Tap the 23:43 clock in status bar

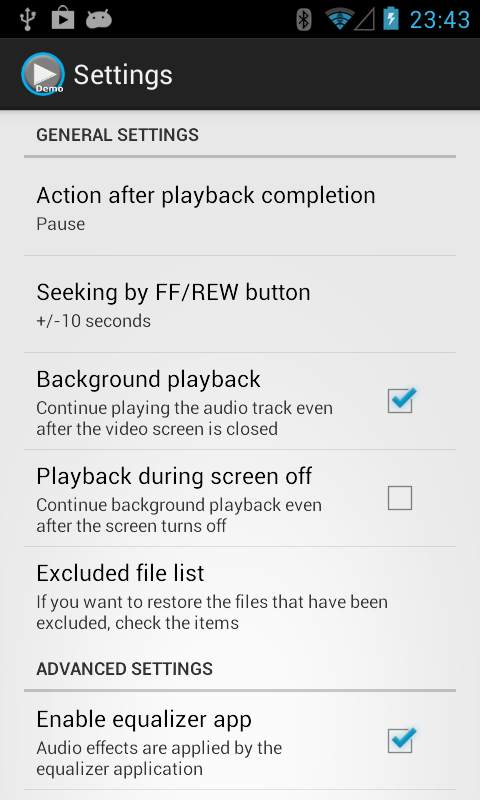point(440,20)
